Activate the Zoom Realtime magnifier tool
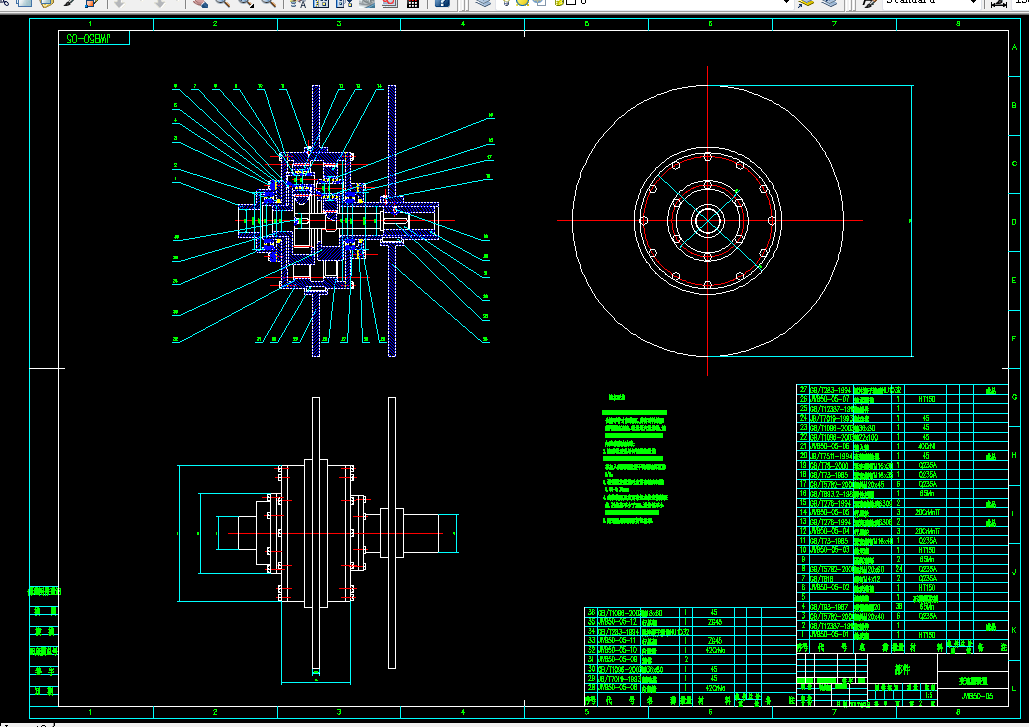This screenshot has width=1029, height=727. (222, 3)
